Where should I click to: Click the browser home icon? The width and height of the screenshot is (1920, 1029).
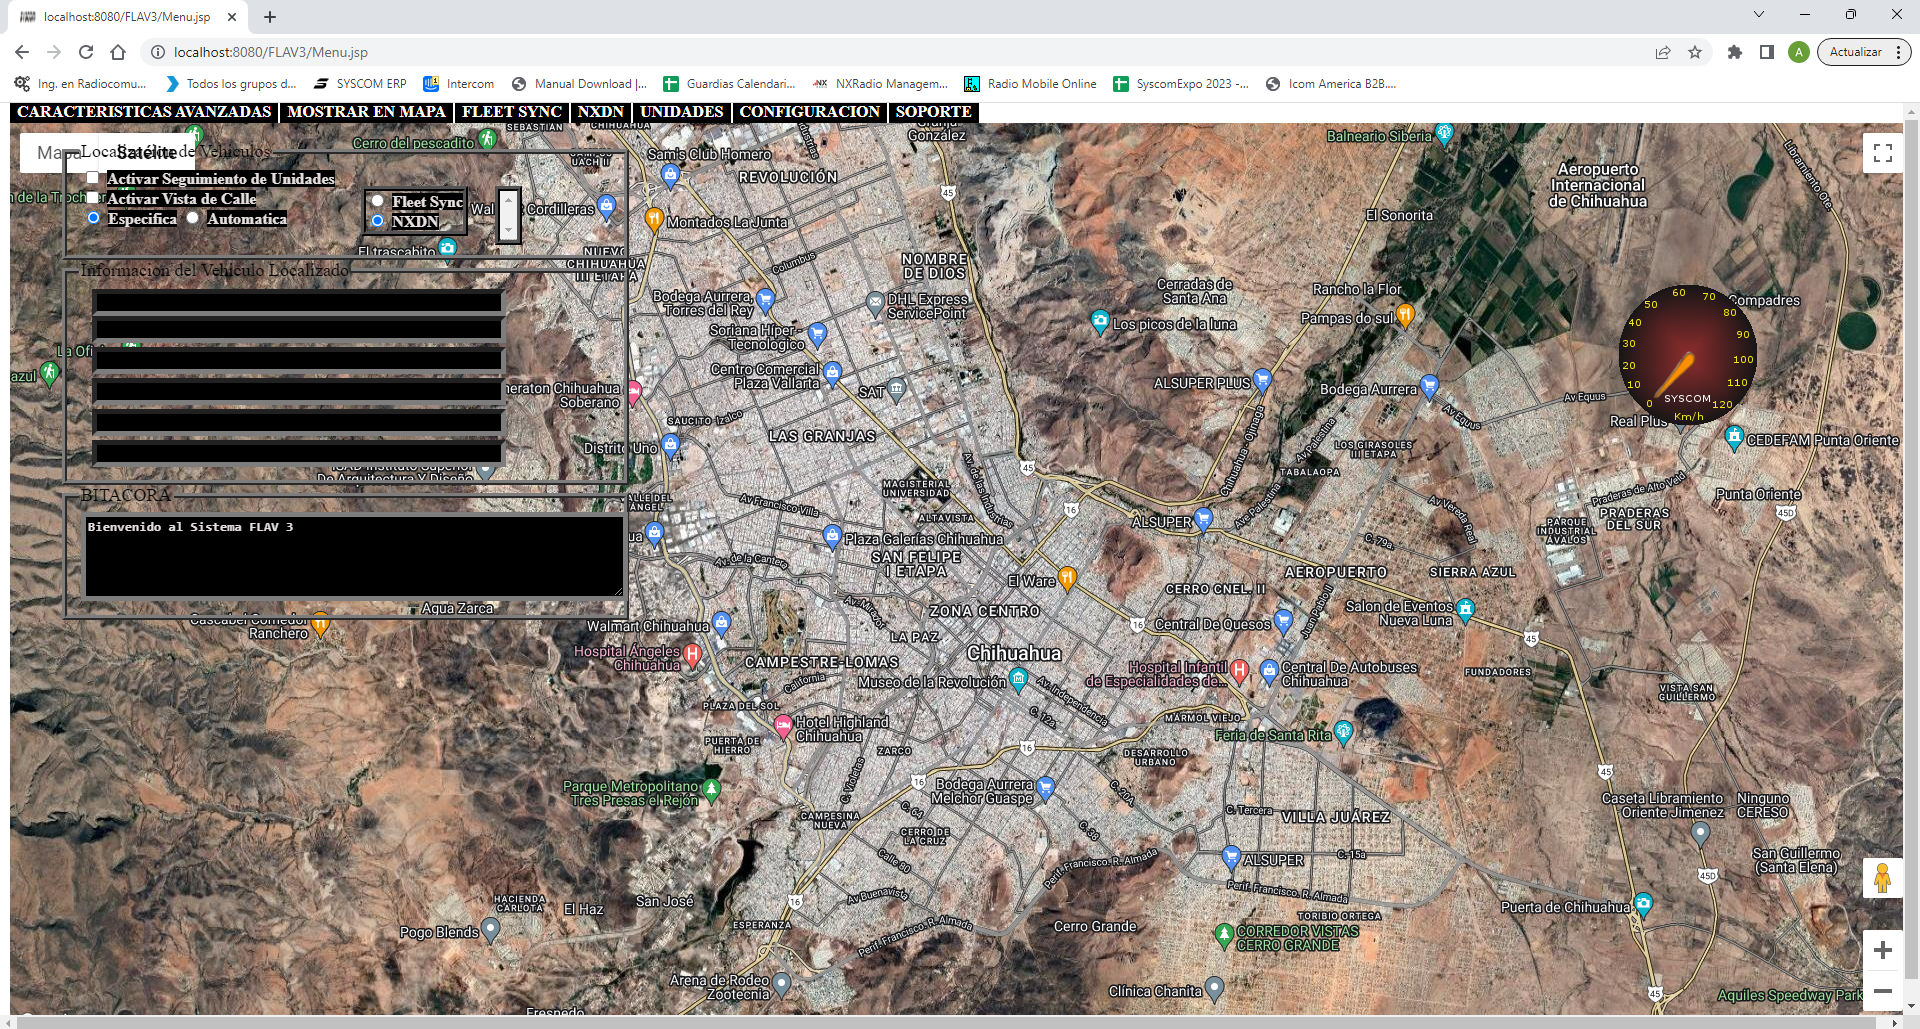pyautogui.click(x=118, y=52)
